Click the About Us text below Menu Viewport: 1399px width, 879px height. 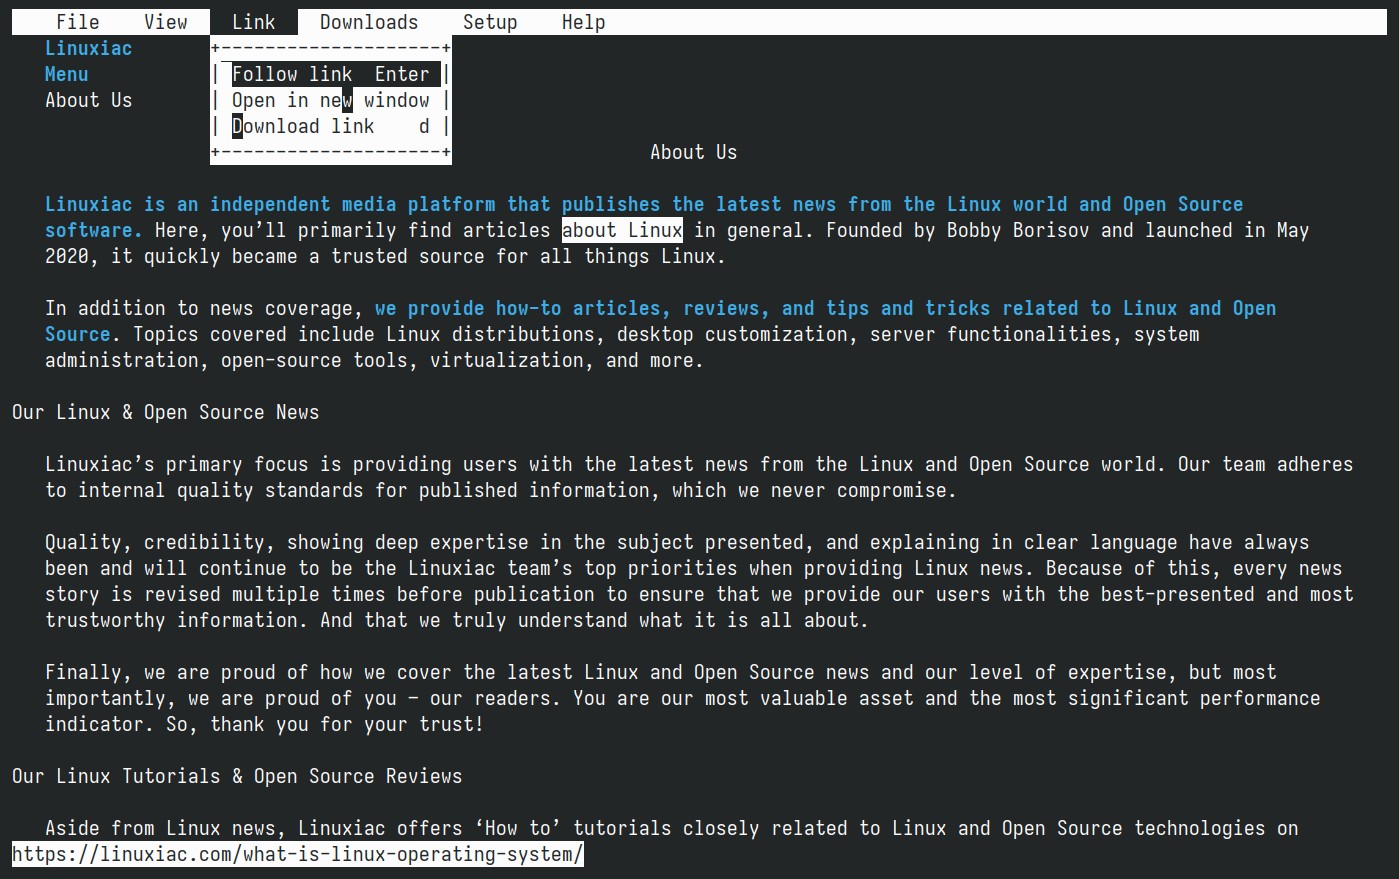88,100
